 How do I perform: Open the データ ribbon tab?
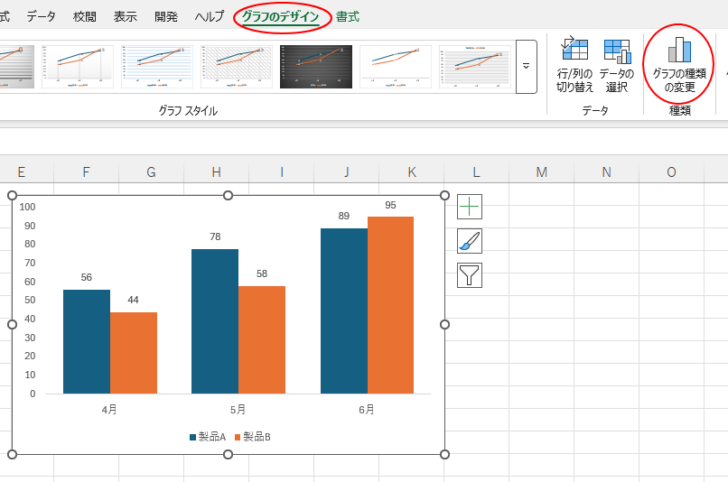(41, 17)
